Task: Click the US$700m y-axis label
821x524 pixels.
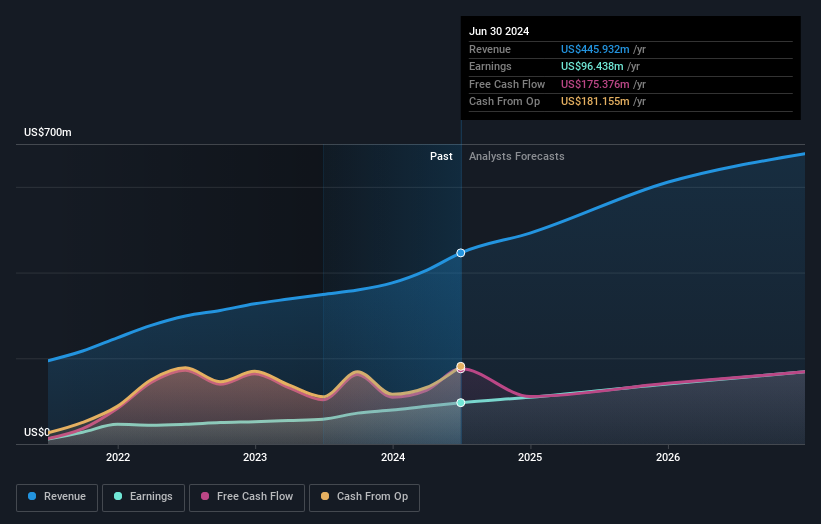Action: click(x=48, y=132)
